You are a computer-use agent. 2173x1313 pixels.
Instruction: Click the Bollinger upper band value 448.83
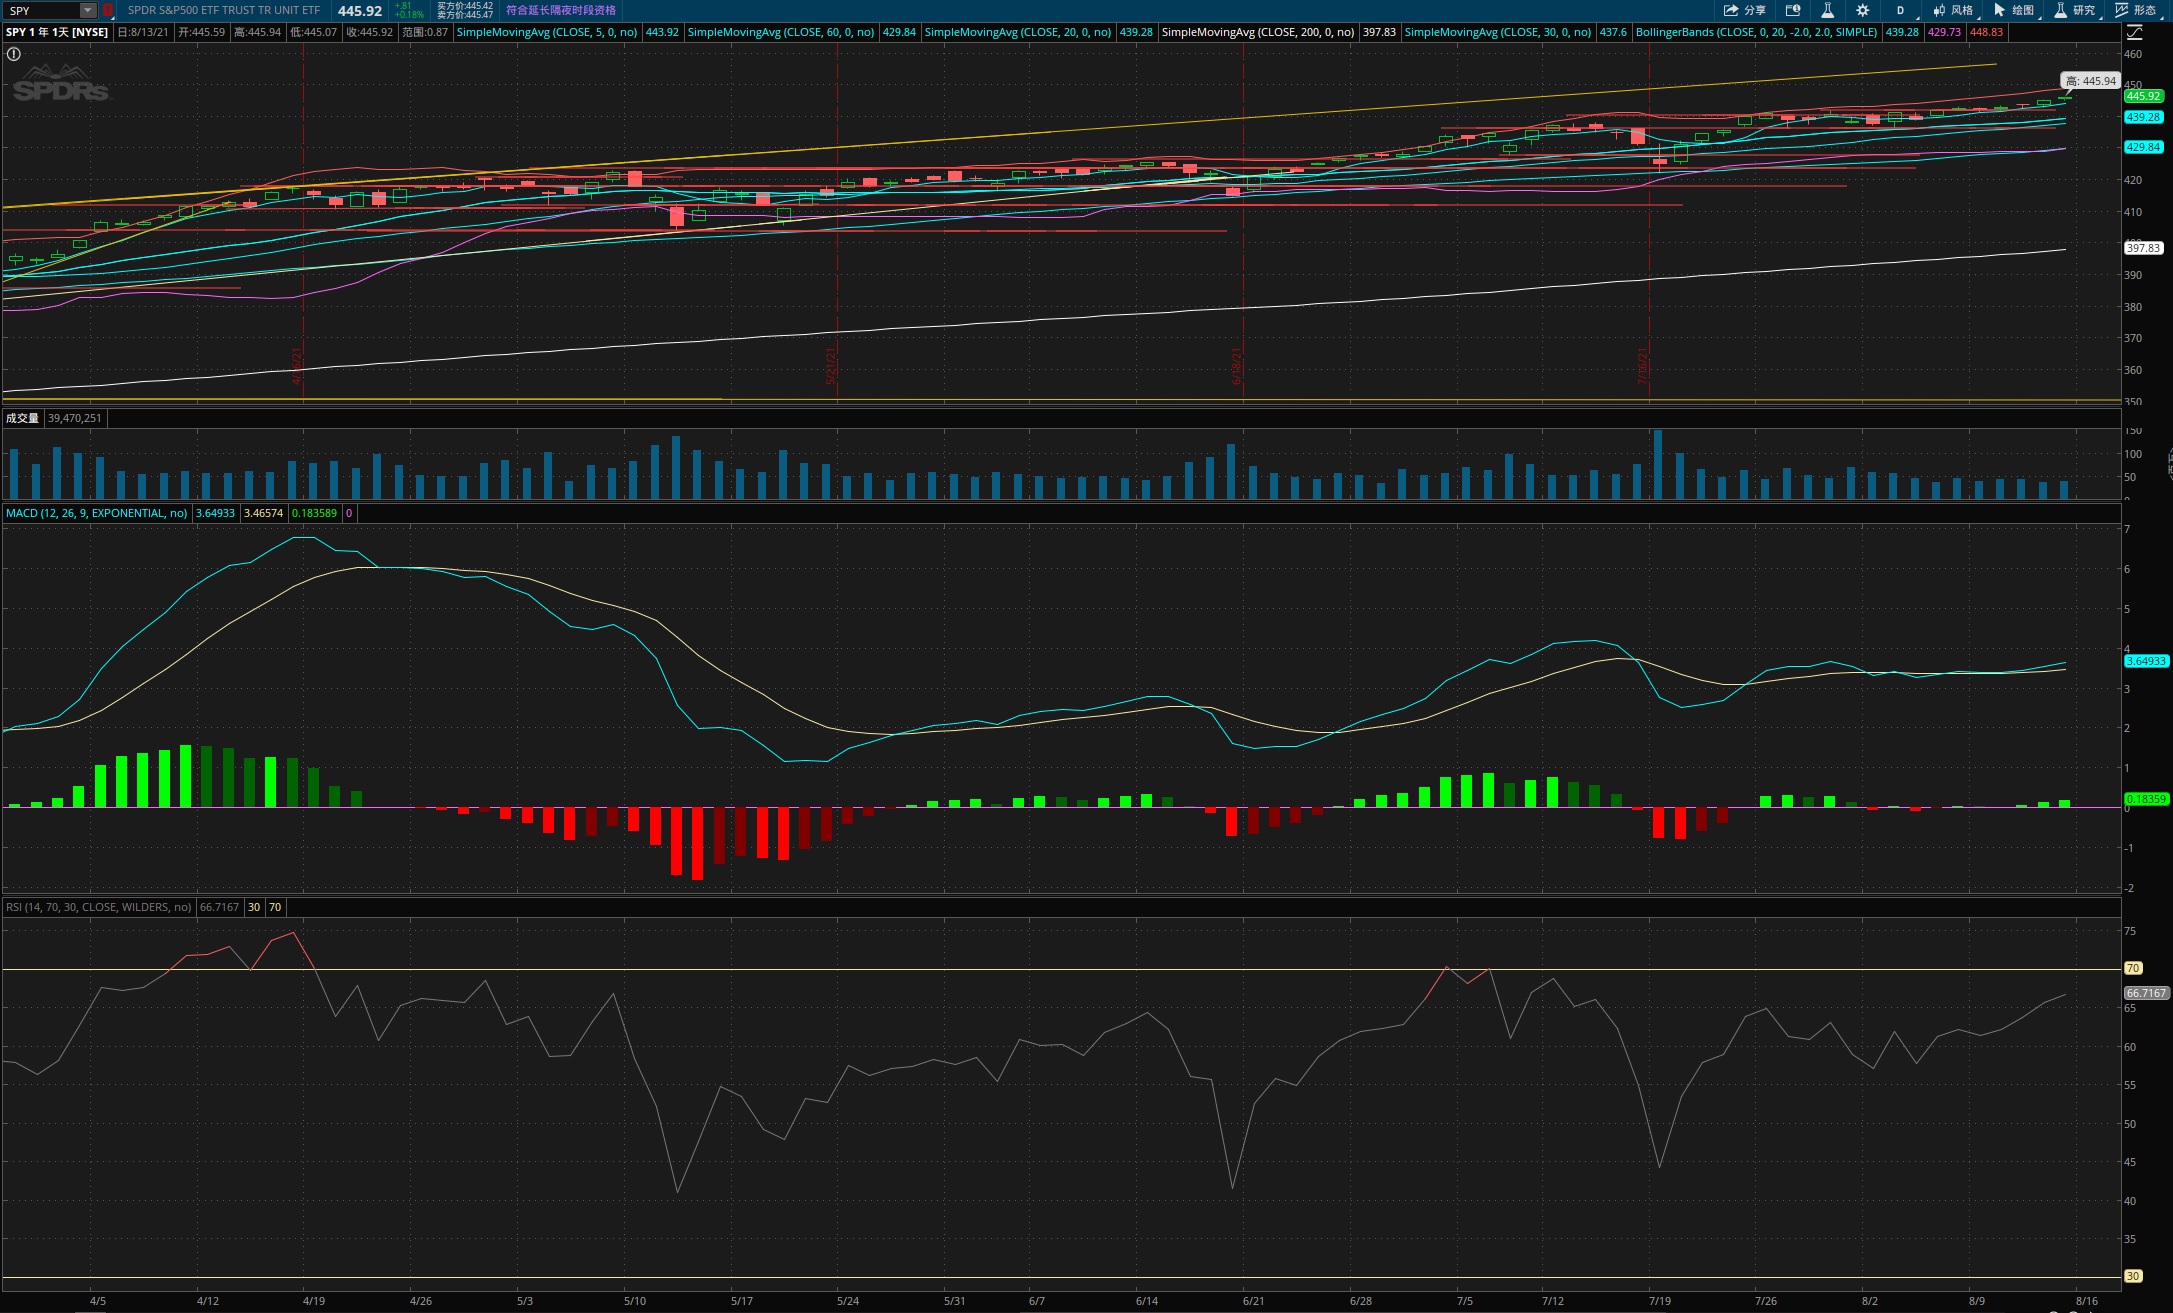(x=1986, y=32)
